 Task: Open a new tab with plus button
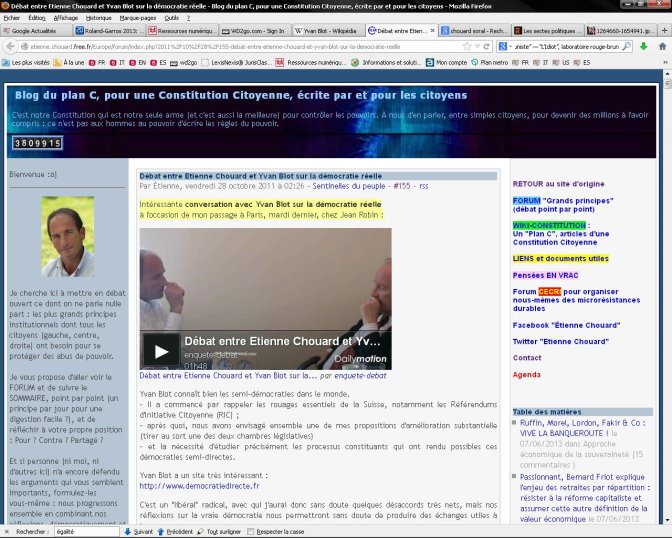[x=664, y=30]
